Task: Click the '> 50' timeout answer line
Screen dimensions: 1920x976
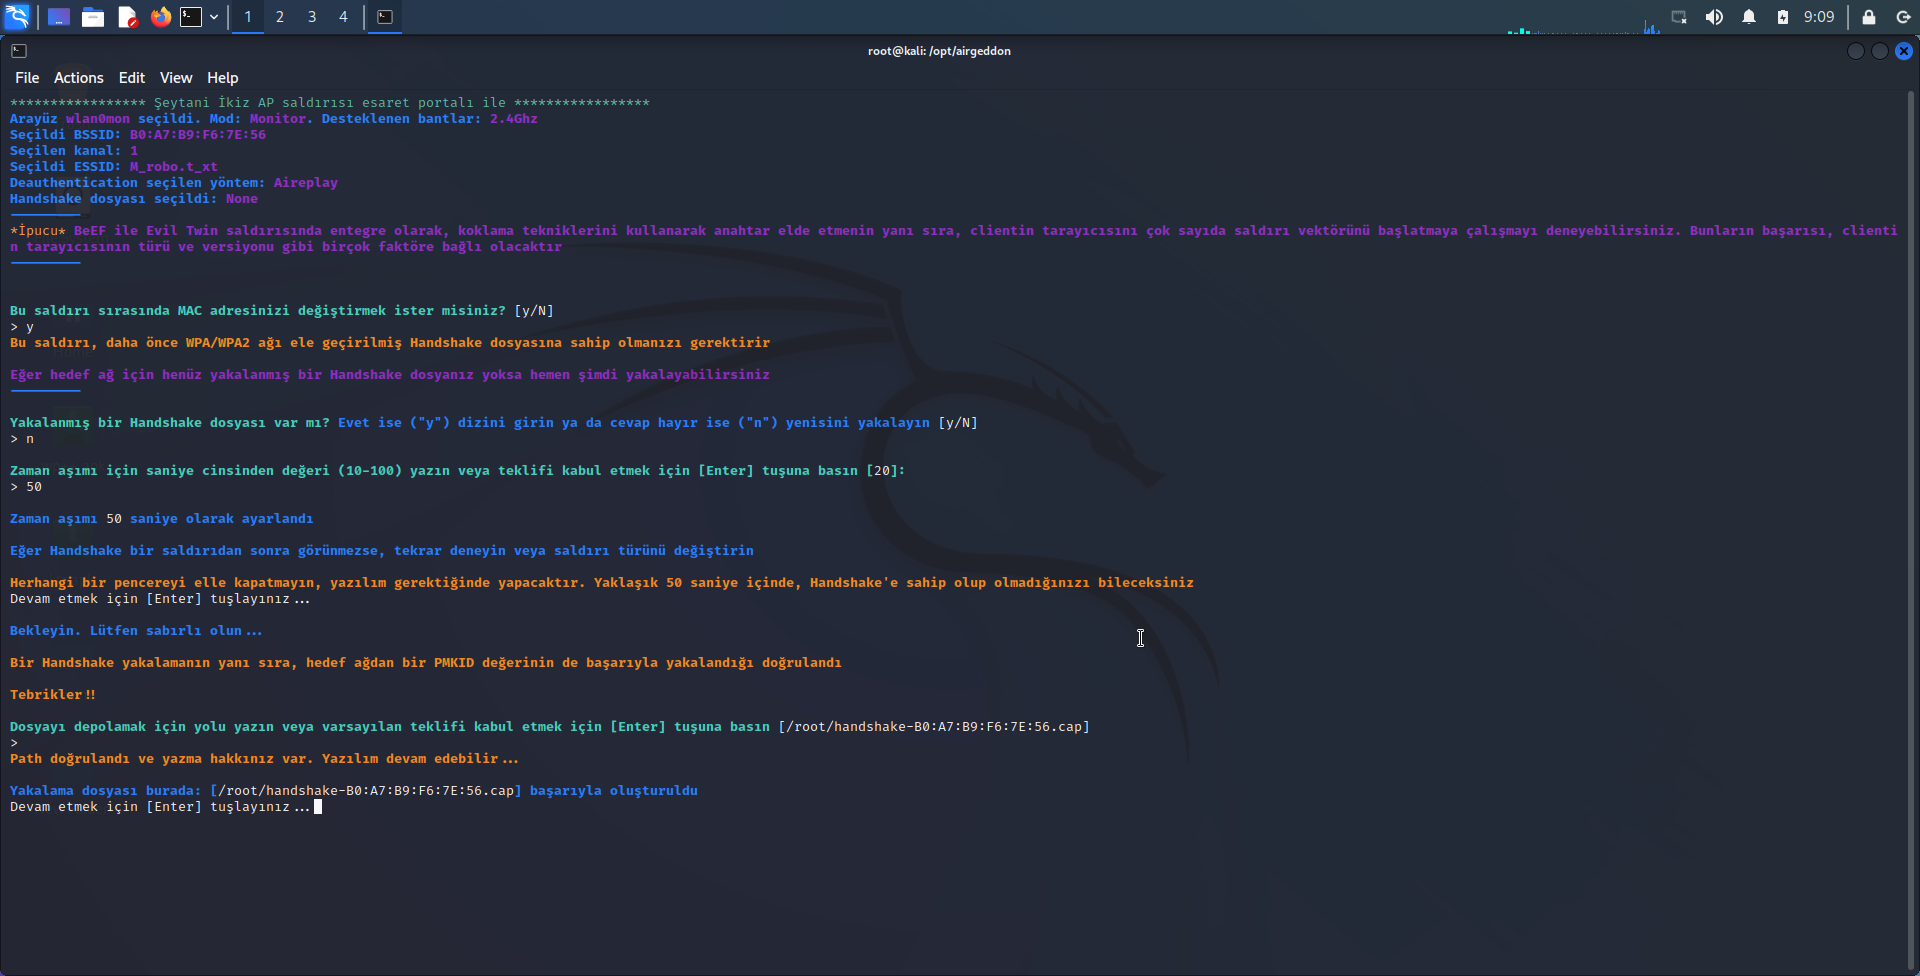Action: tap(26, 487)
